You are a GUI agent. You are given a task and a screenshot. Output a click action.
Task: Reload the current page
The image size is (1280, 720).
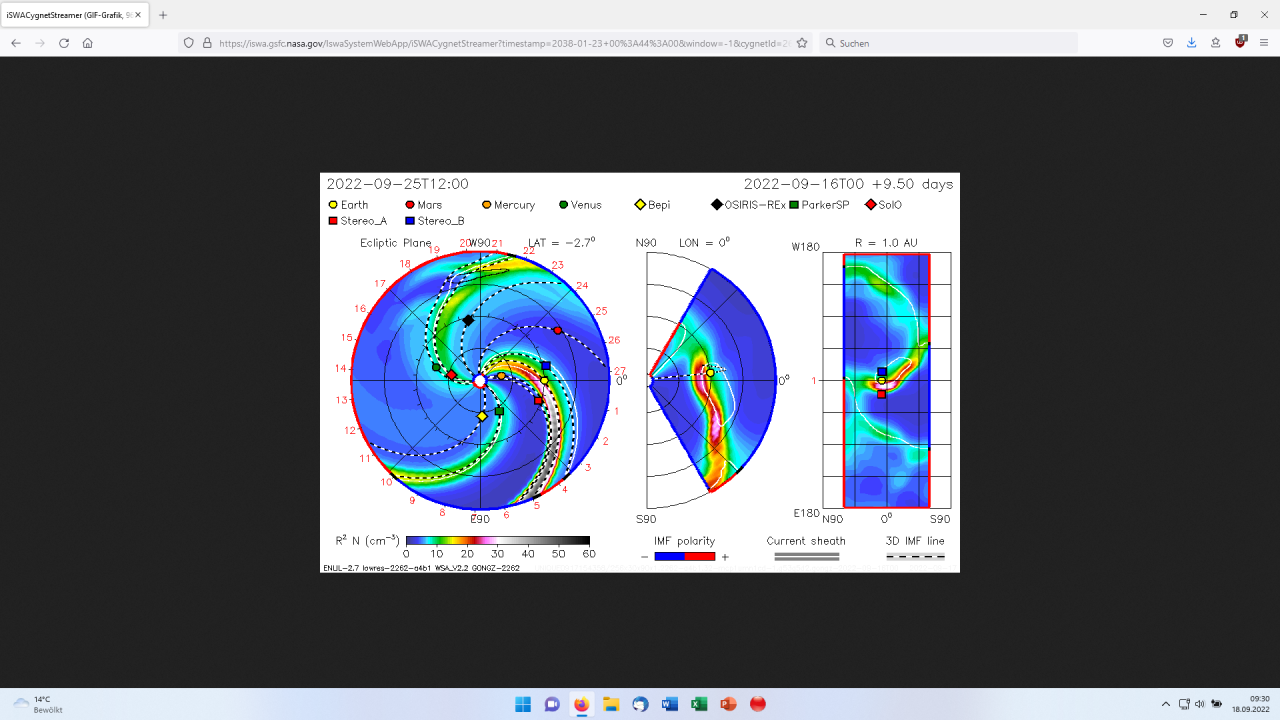tap(64, 43)
